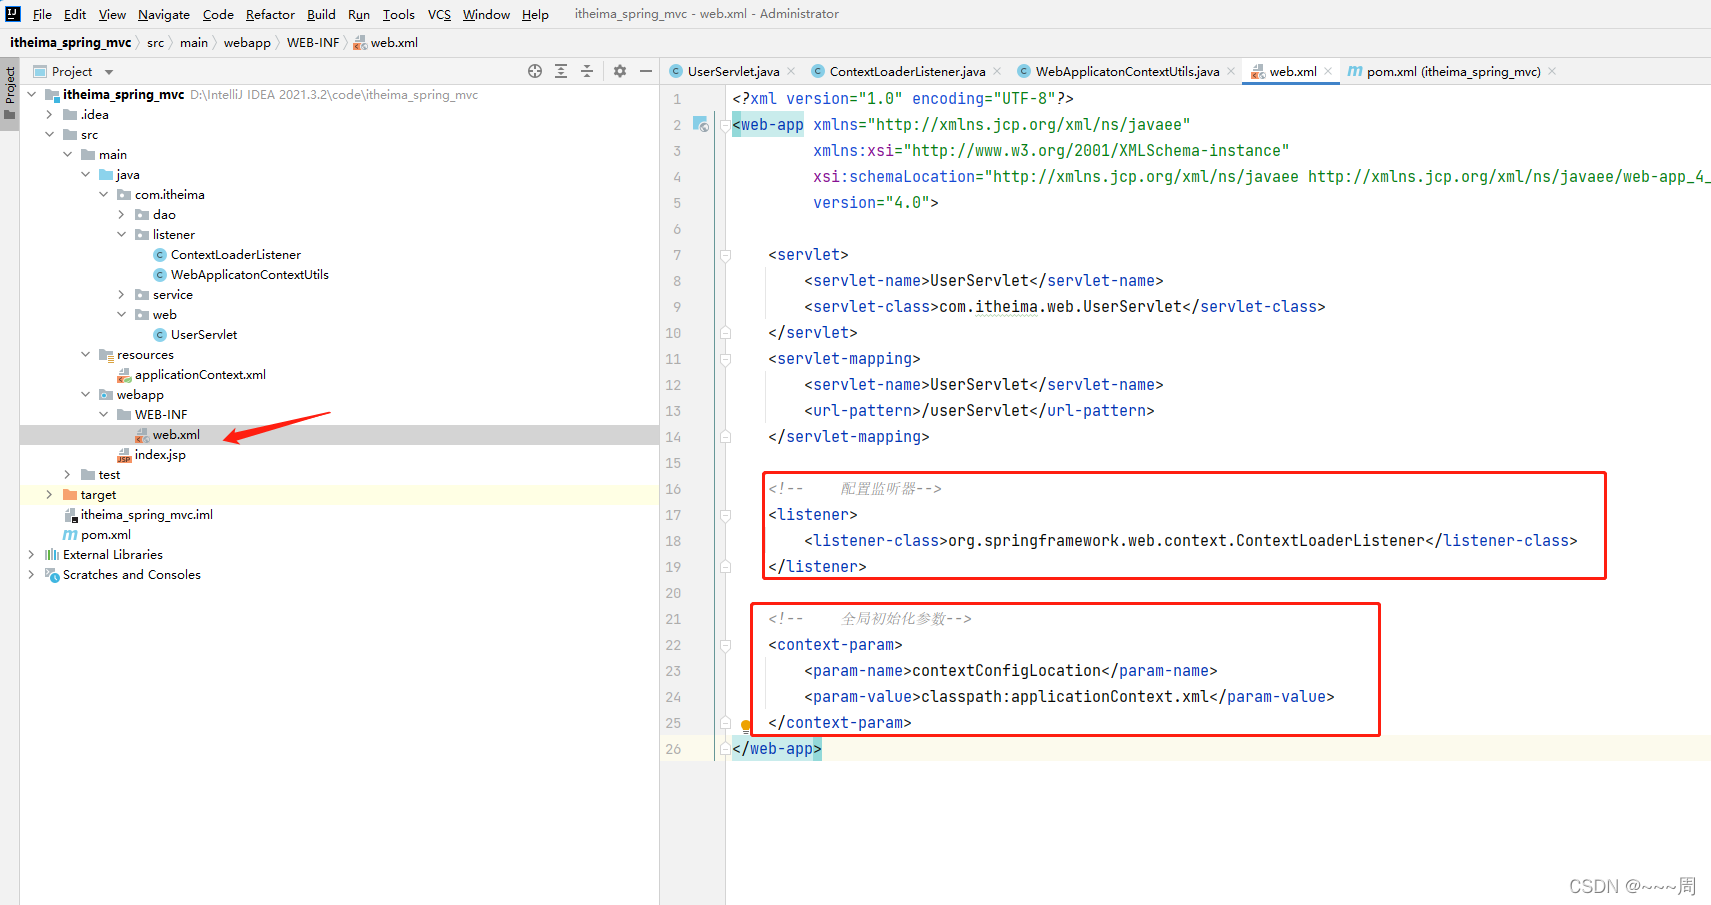Click the contextConfigLocation param-name text
Image resolution: width=1711 pixels, height=905 pixels.
click(x=1006, y=671)
